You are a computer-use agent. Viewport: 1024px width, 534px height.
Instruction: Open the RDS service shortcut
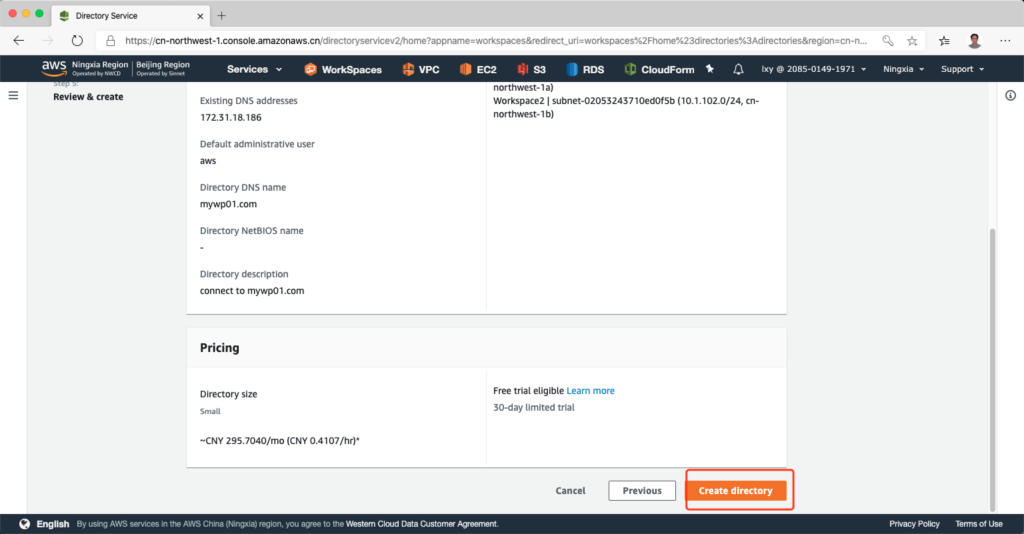[x=585, y=69]
